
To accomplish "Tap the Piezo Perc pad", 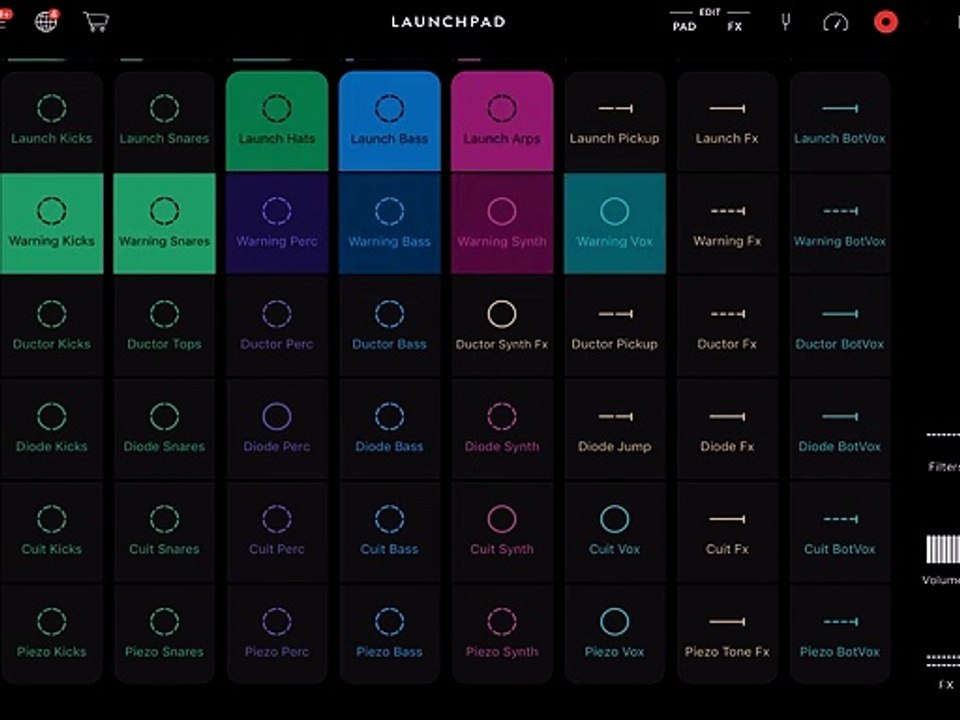I will coord(277,634).
